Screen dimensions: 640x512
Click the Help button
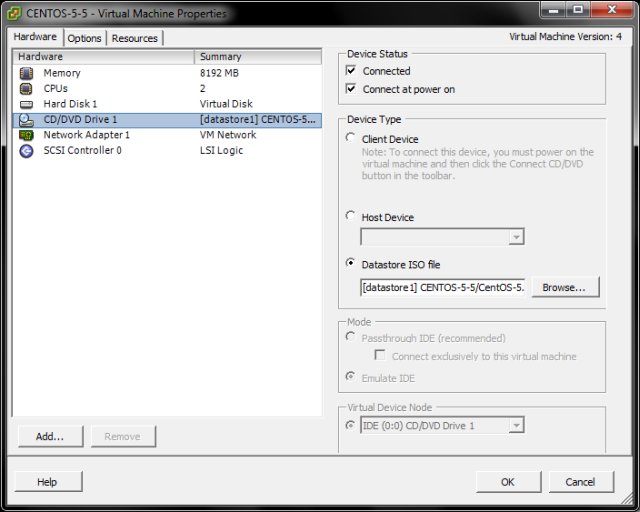pyautogui.click(x=48, y=482)
